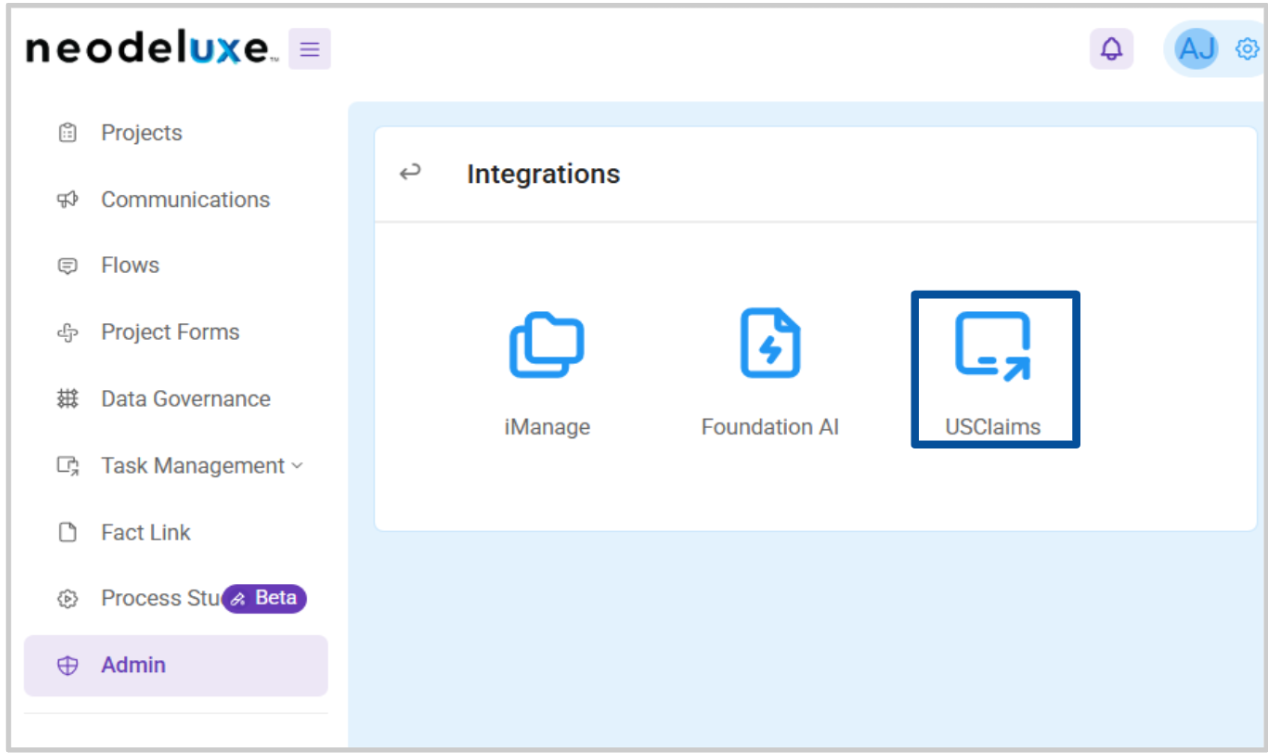Open Fact Link in the sidebar
The width and height of the screenshot is (1268, 753).
click(x=146, y=533)
